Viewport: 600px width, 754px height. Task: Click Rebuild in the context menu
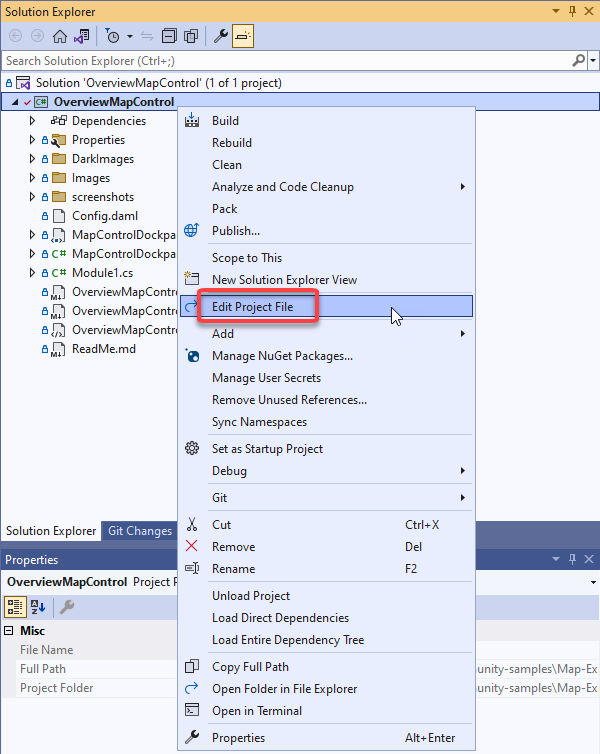(232, 143)
